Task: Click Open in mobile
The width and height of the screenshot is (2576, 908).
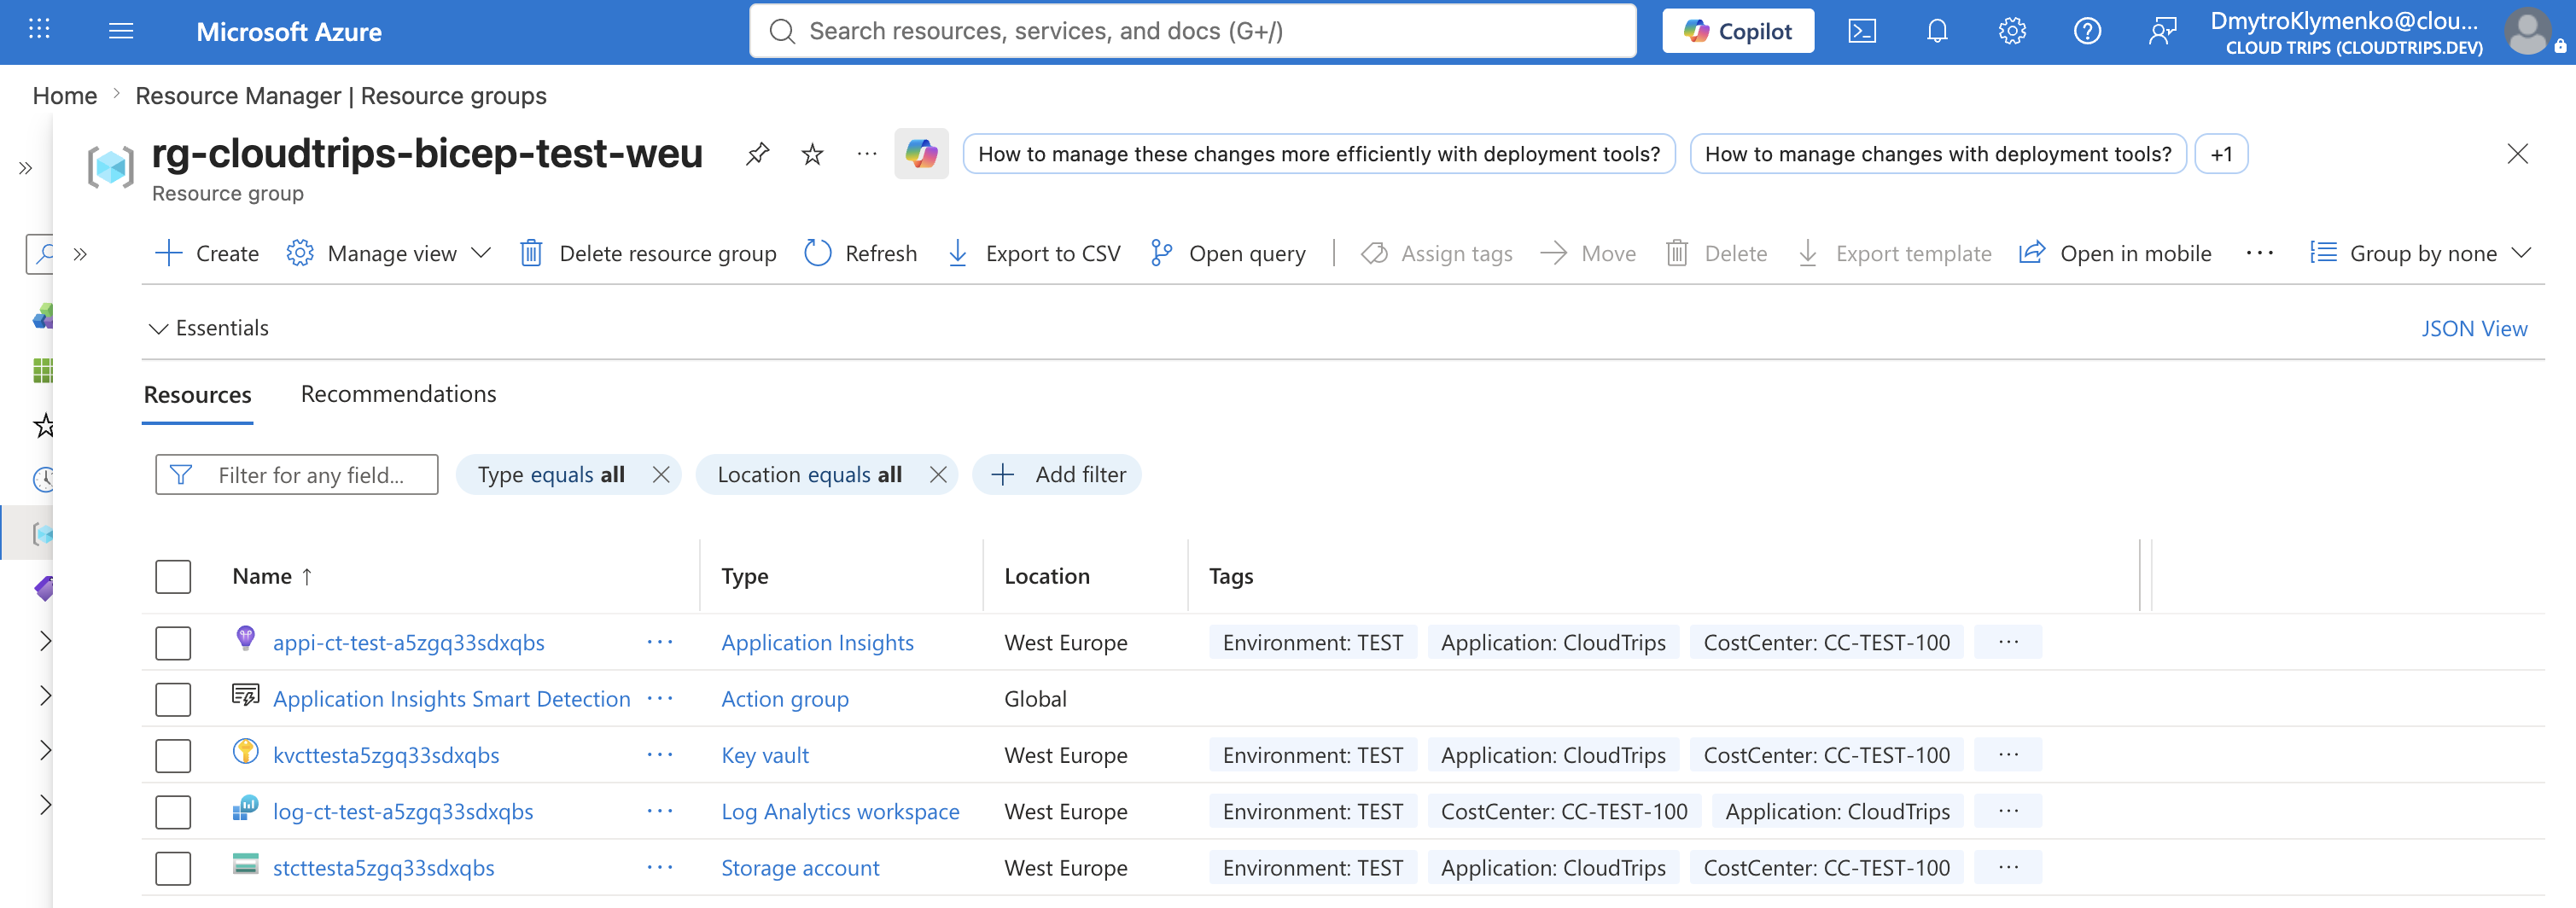Action: coord(2116,254)
